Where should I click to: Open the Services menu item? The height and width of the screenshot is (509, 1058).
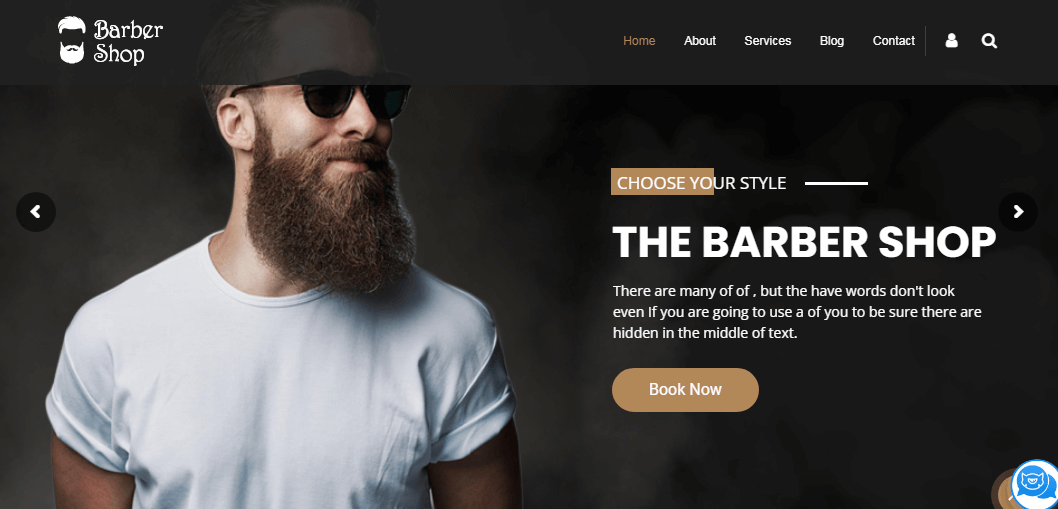click(768, 41)
